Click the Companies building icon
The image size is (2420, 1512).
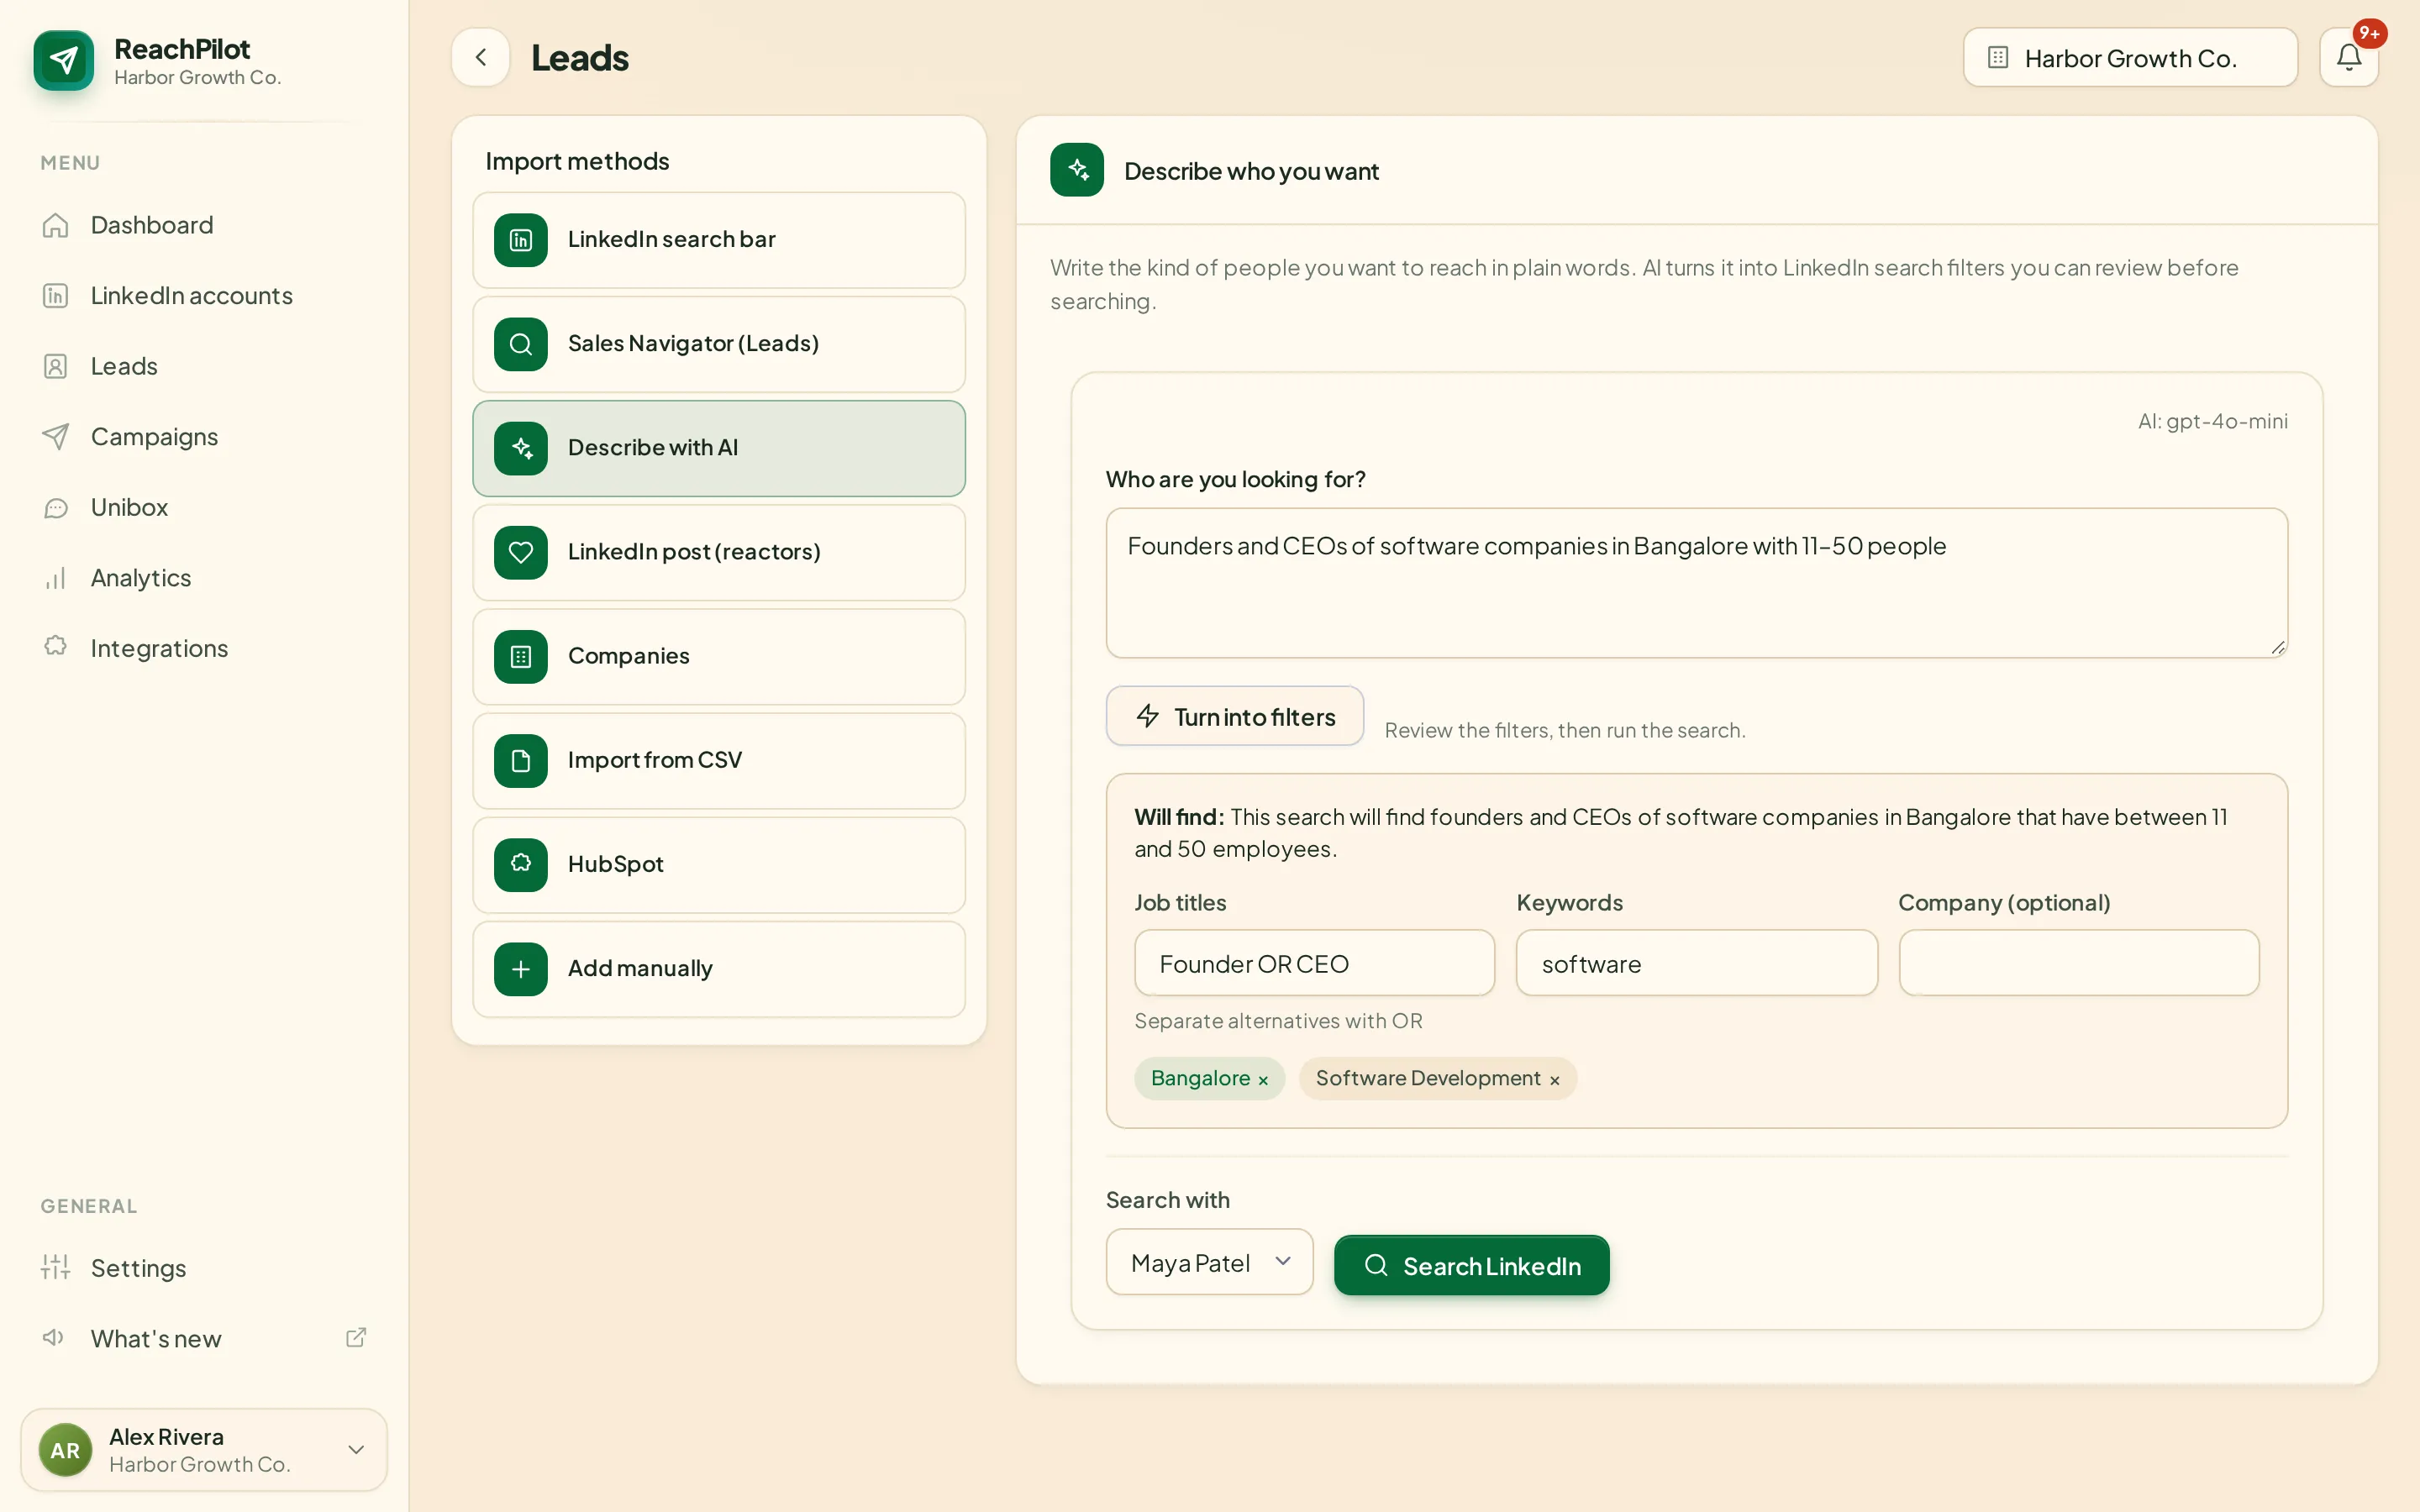tap(521, 656)
